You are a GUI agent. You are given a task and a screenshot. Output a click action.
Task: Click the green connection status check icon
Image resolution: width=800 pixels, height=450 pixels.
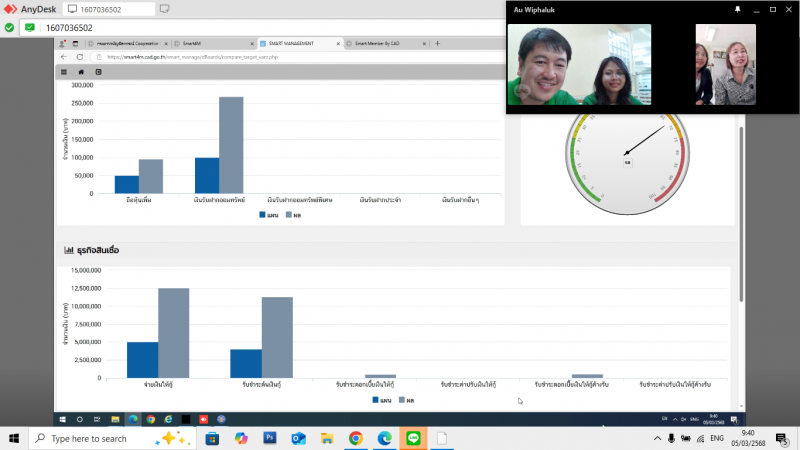coord(9,28)
